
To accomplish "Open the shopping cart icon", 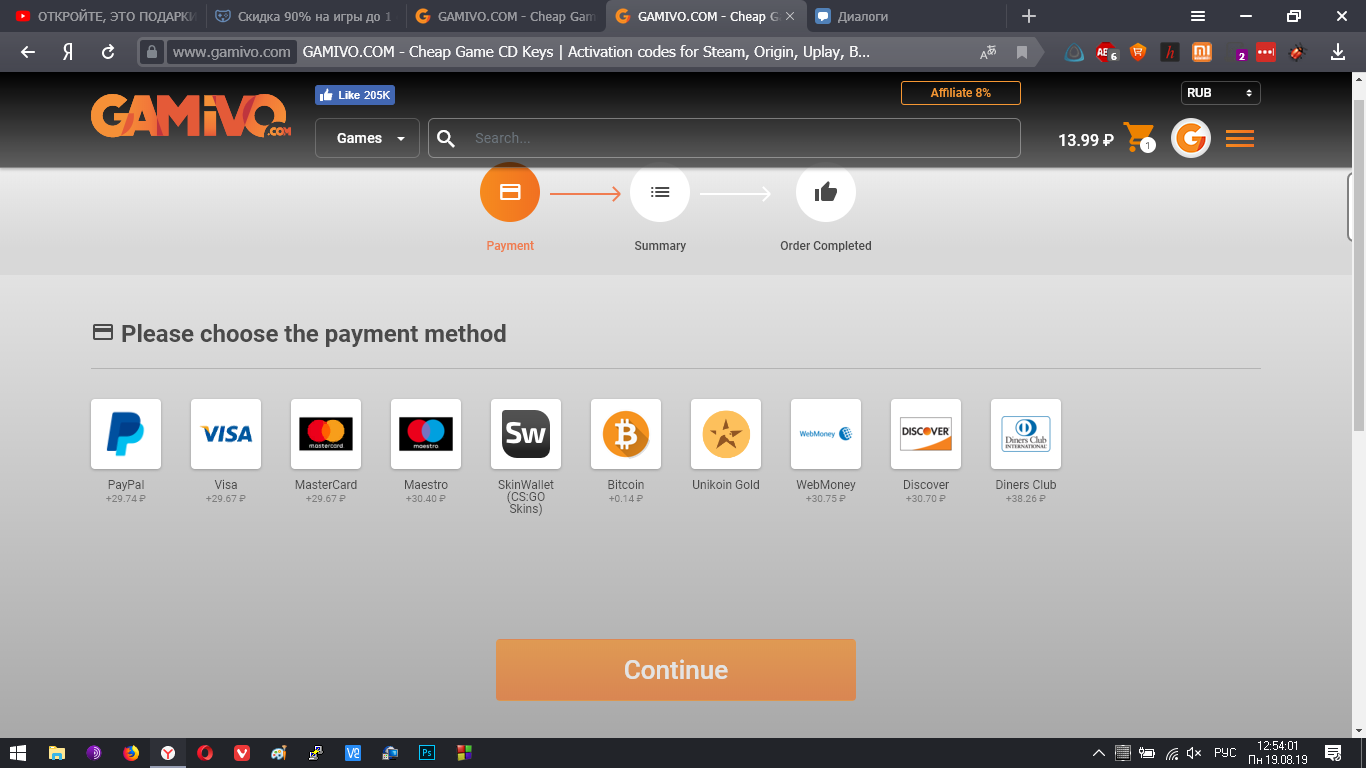I will click(1138, 138).
